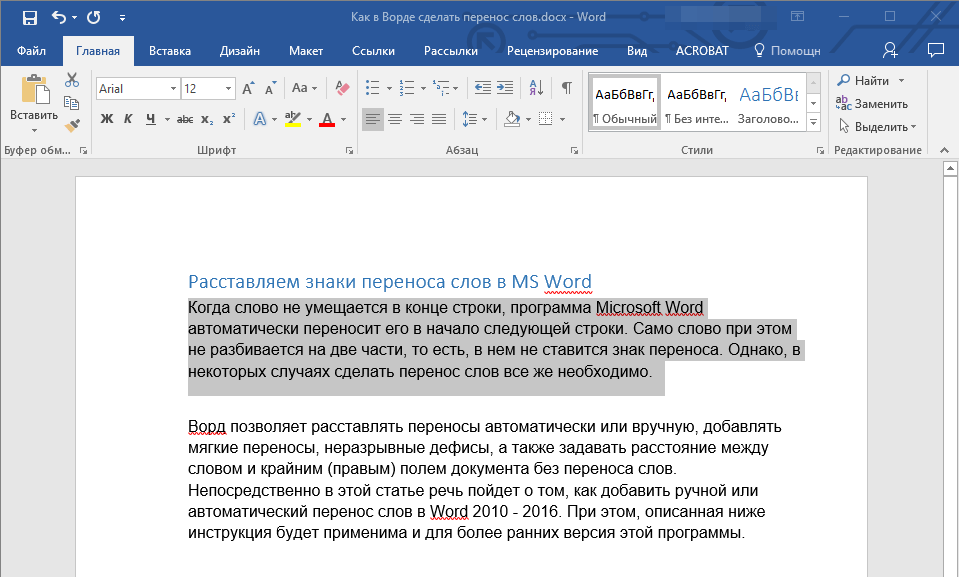Align text left
The height and width of the screenshot is (577, 959).
pos(372,119)
